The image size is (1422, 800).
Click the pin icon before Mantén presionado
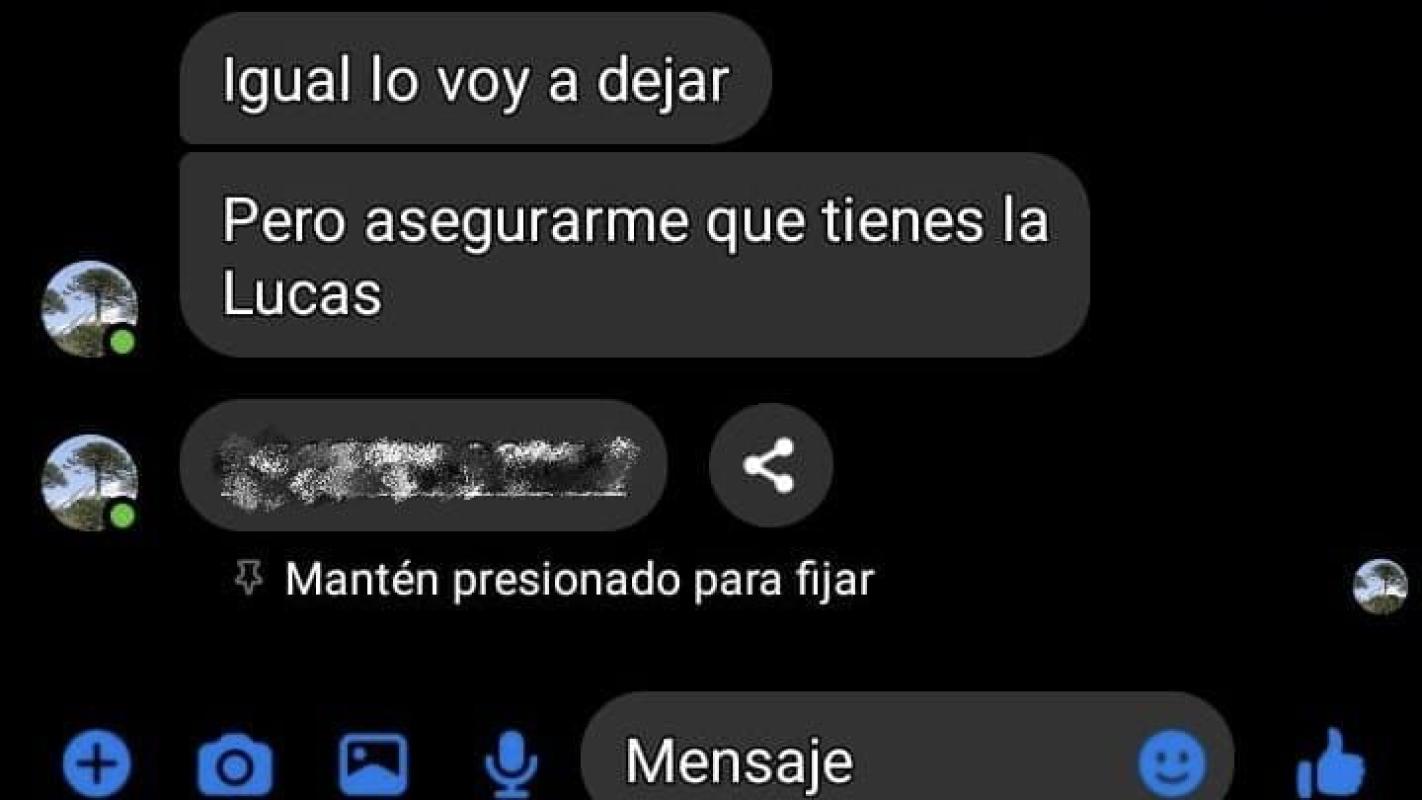[247, 577]
